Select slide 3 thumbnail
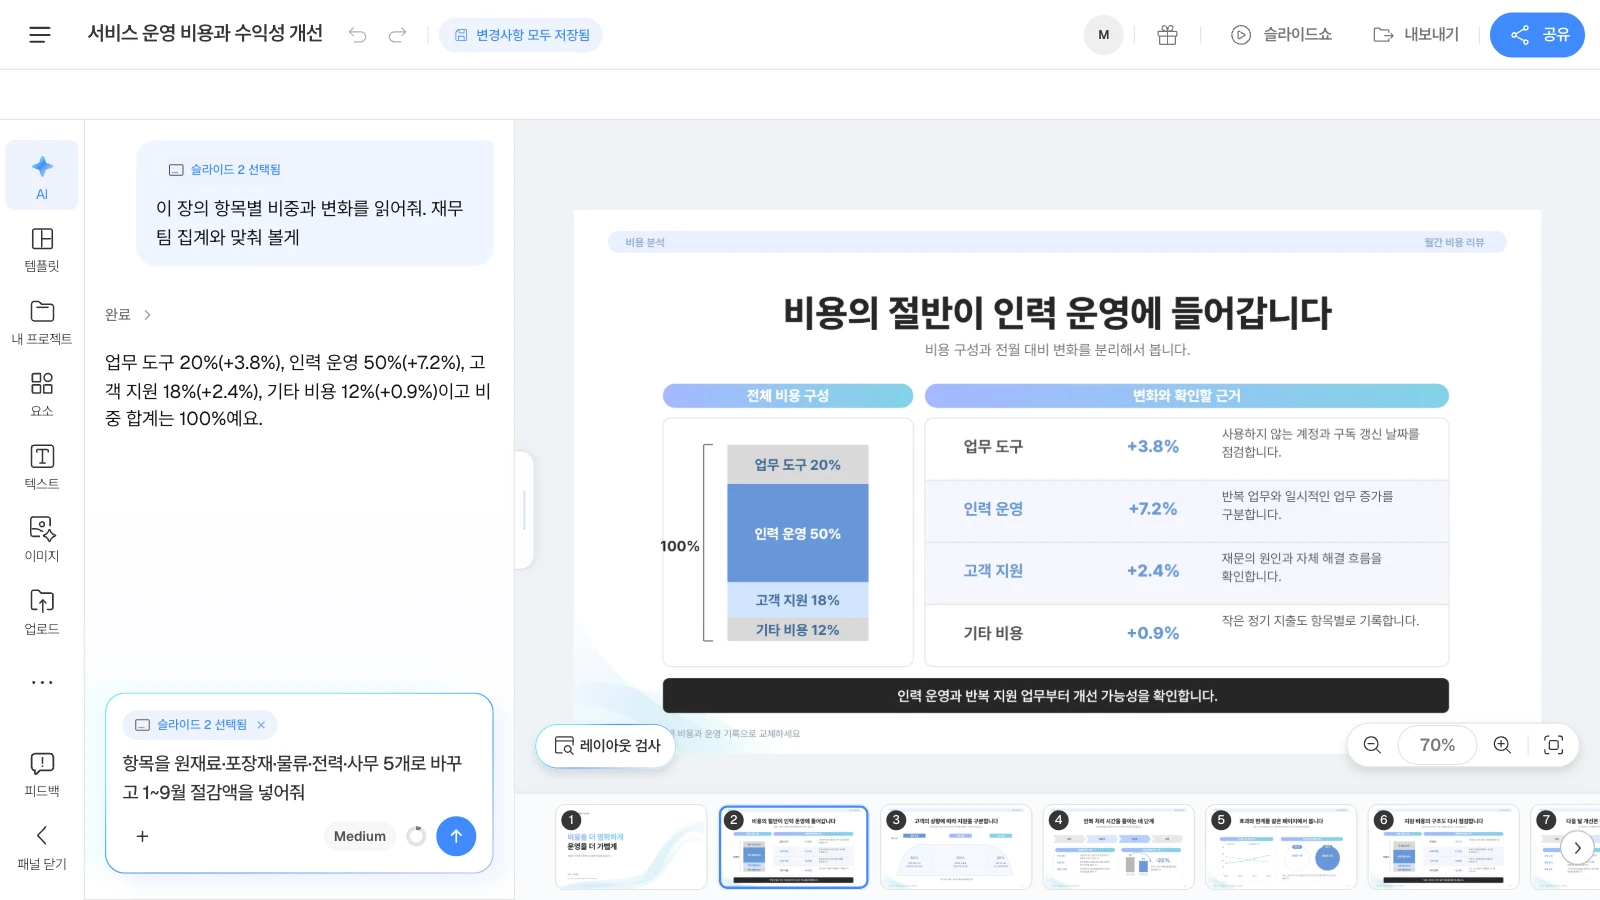Viewport: 1600px width, 900px height. click(956, 847)
